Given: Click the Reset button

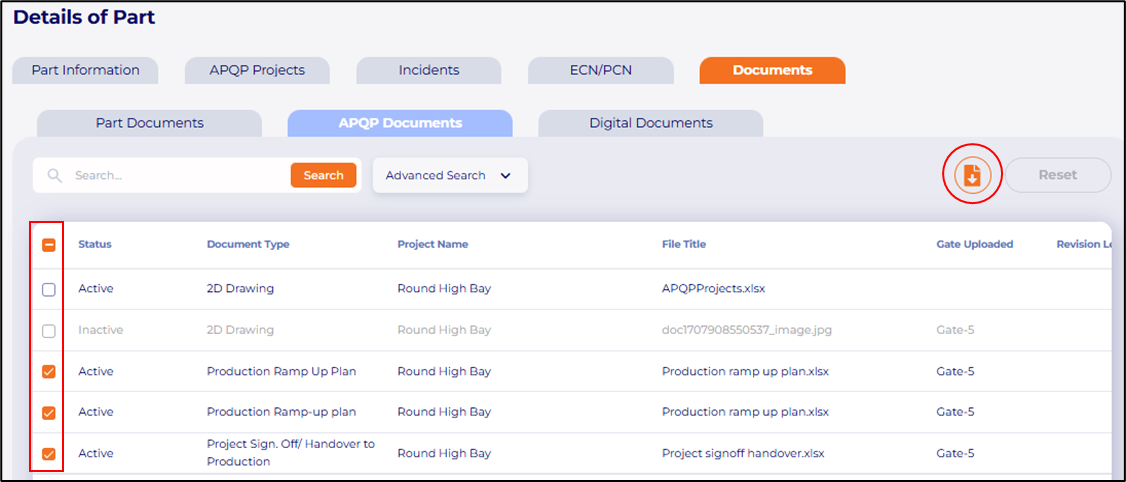Looking at the screenshot, I should [1057, 175].
